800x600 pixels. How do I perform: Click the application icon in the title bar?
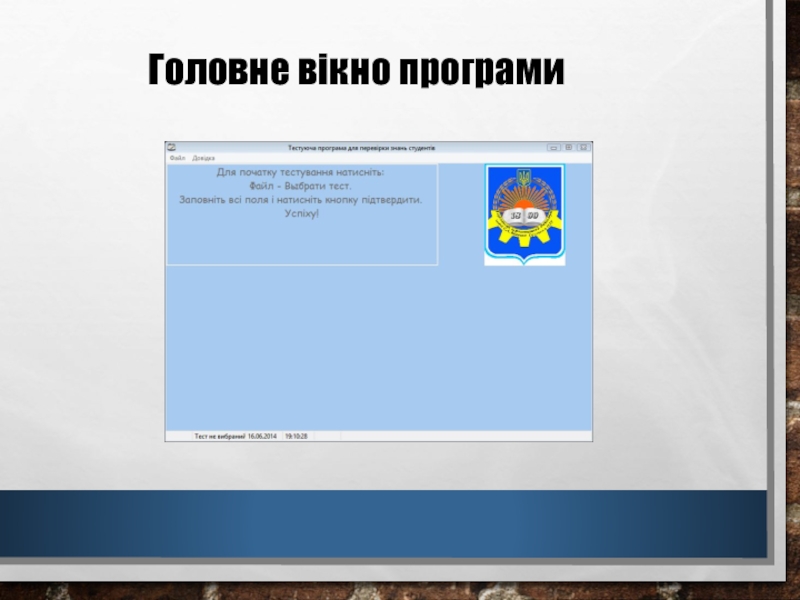click(x=170, y=147)
